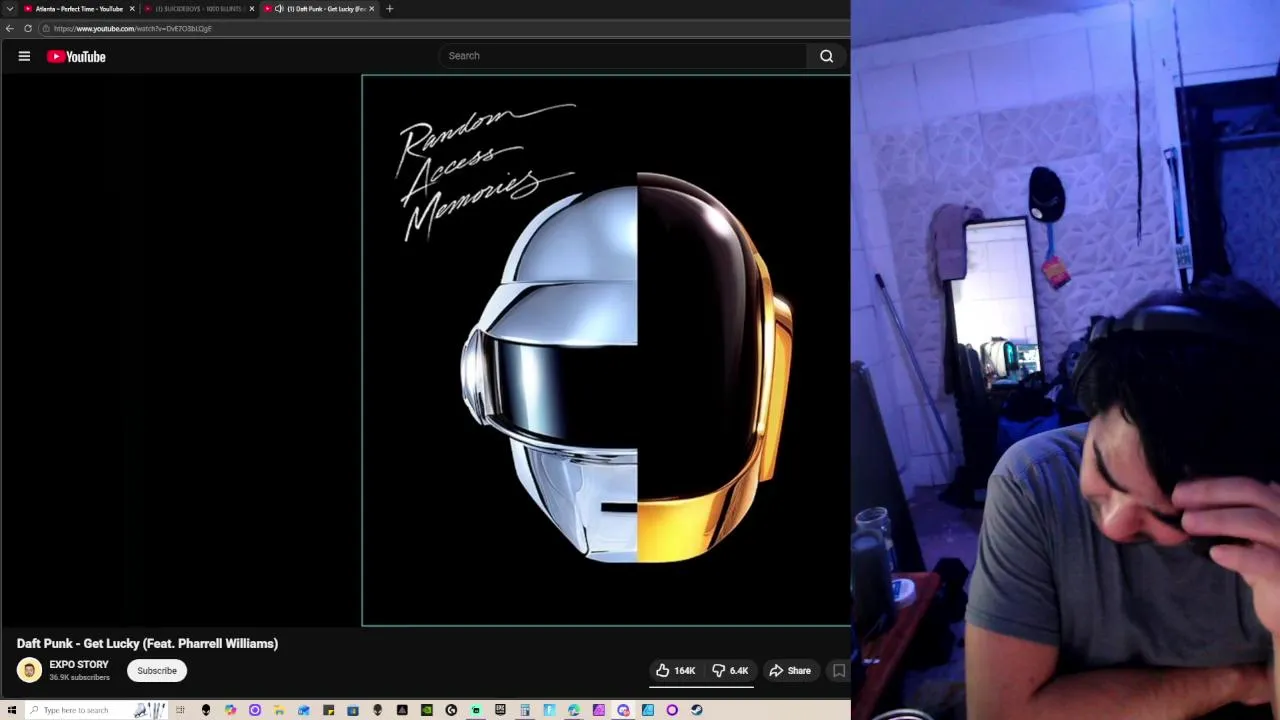Click the magnifier search button
Image resolution: width=1280 pixels, height=720 pixels.
[826, 56]
